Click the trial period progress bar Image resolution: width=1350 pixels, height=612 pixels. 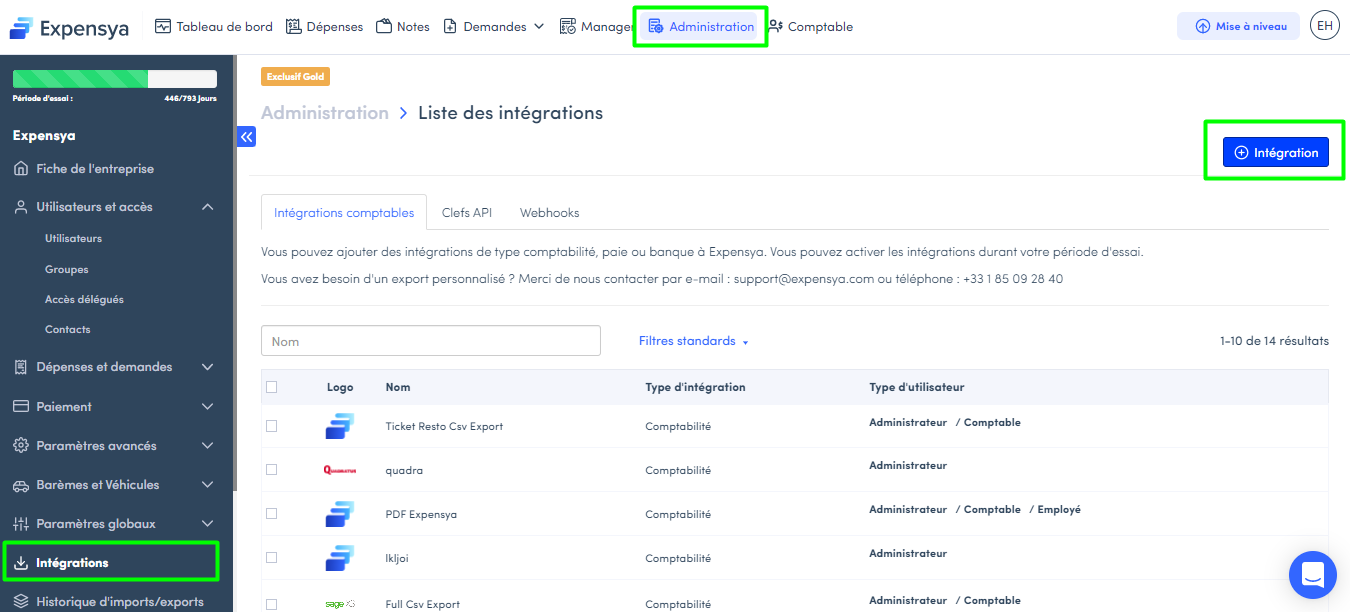point(115,79)
